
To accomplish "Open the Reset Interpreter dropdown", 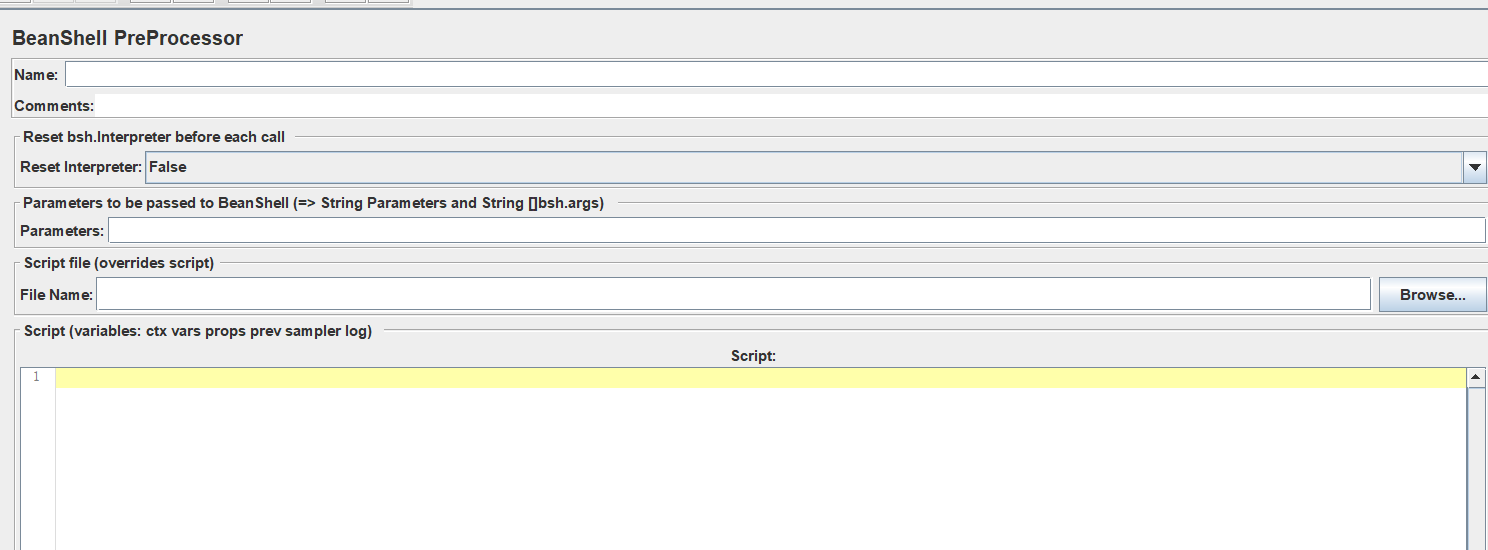I will [816, 167].
